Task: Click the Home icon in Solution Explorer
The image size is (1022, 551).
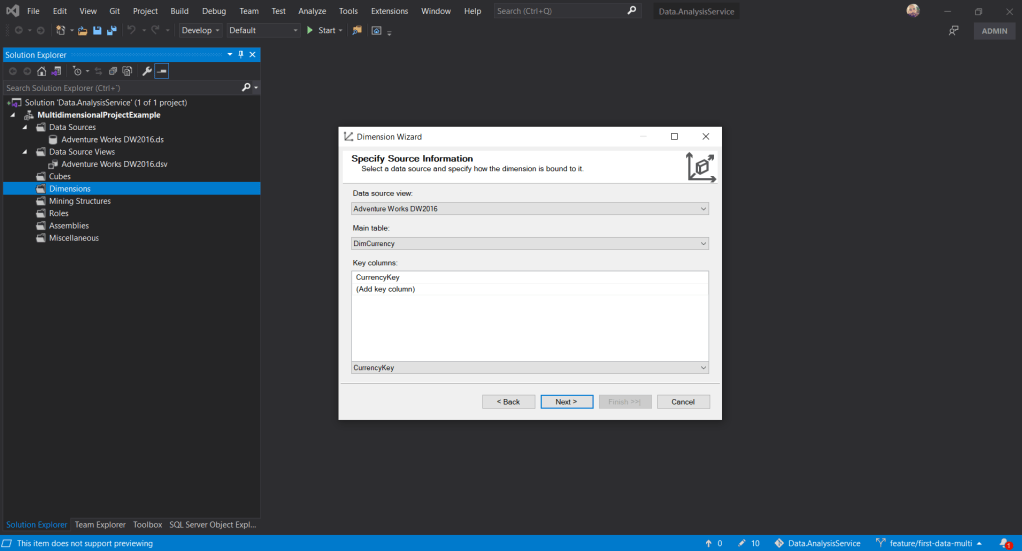Action: pos(41,72)
